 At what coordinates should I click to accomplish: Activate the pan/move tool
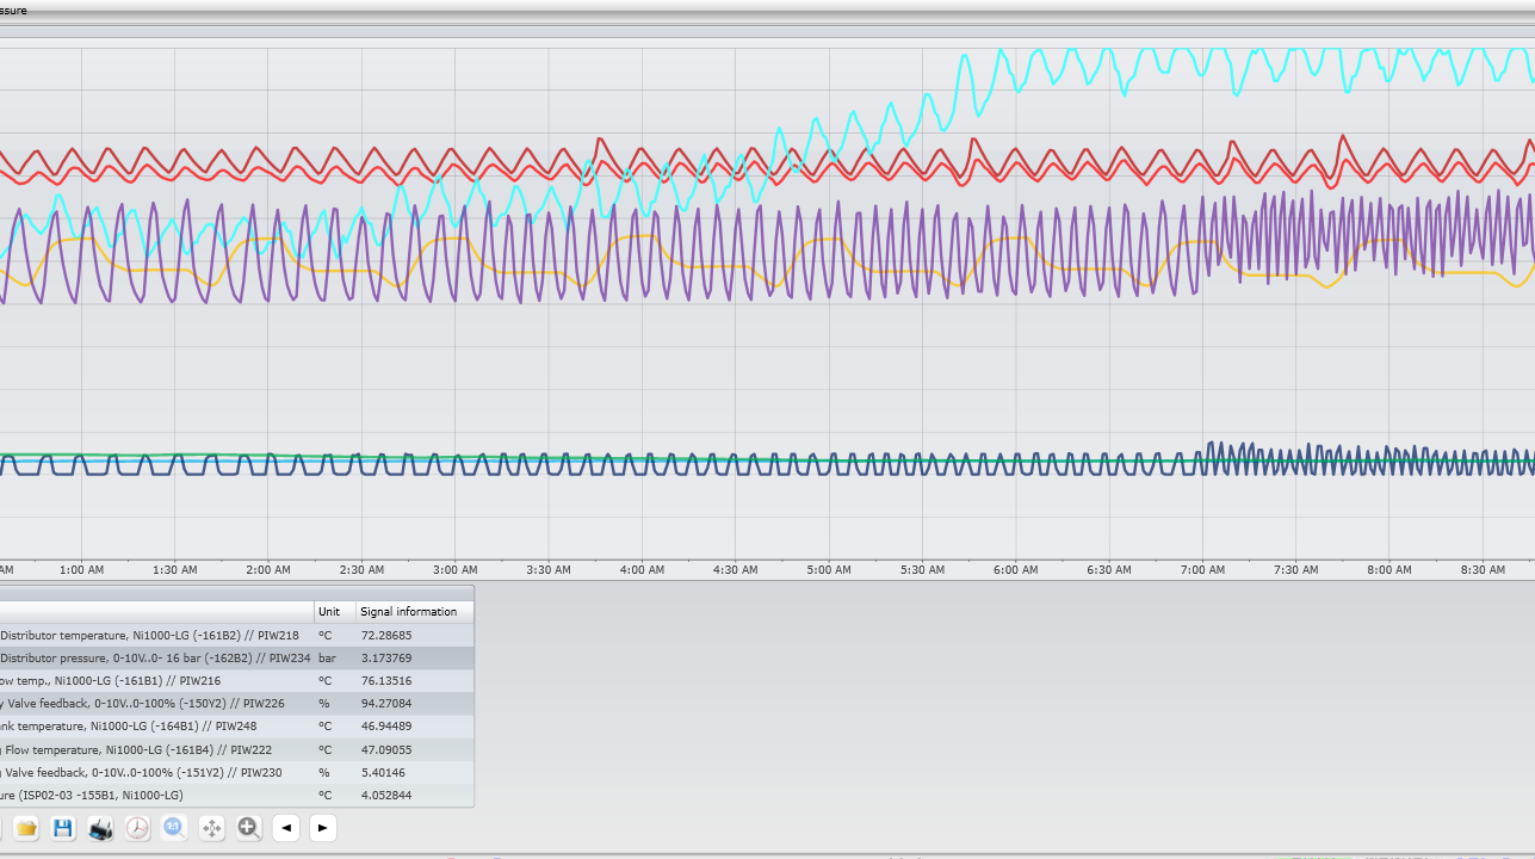(210, 828)
